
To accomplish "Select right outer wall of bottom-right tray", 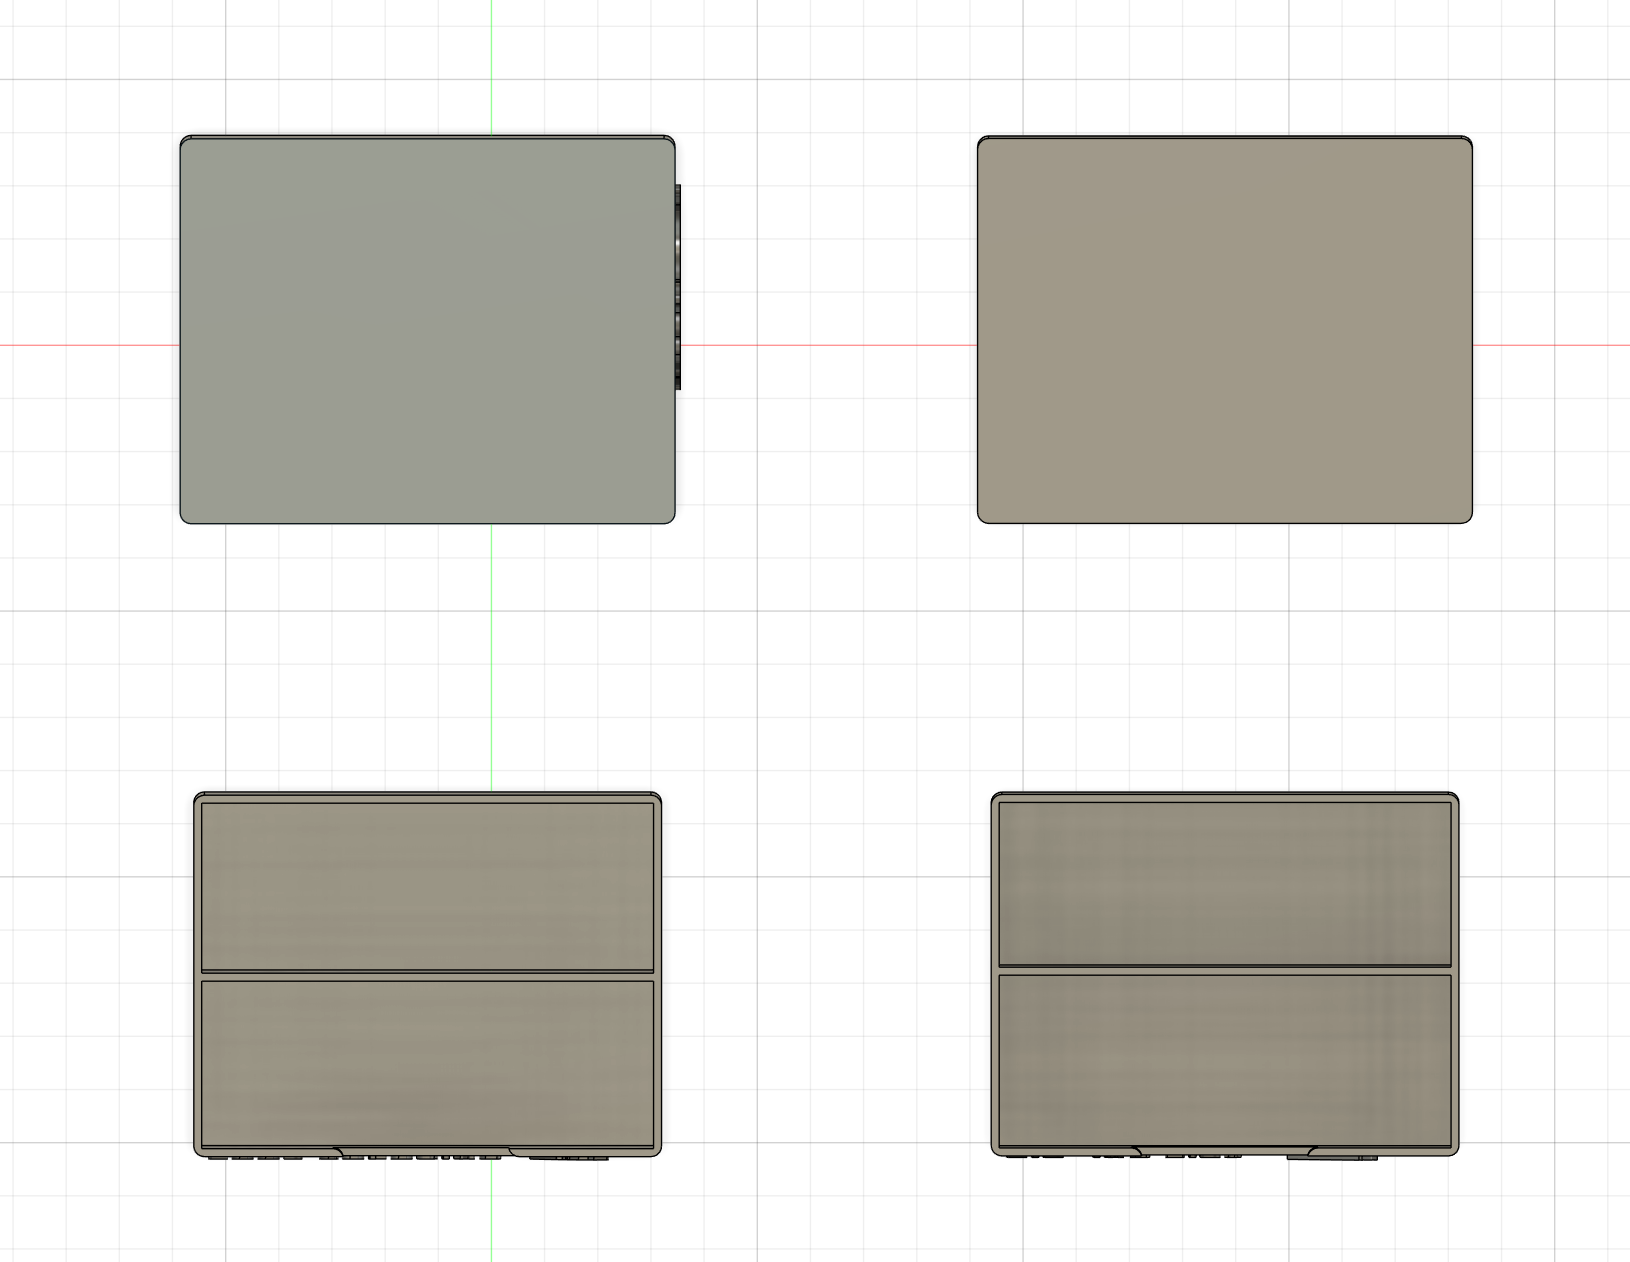I will 1455,975.
